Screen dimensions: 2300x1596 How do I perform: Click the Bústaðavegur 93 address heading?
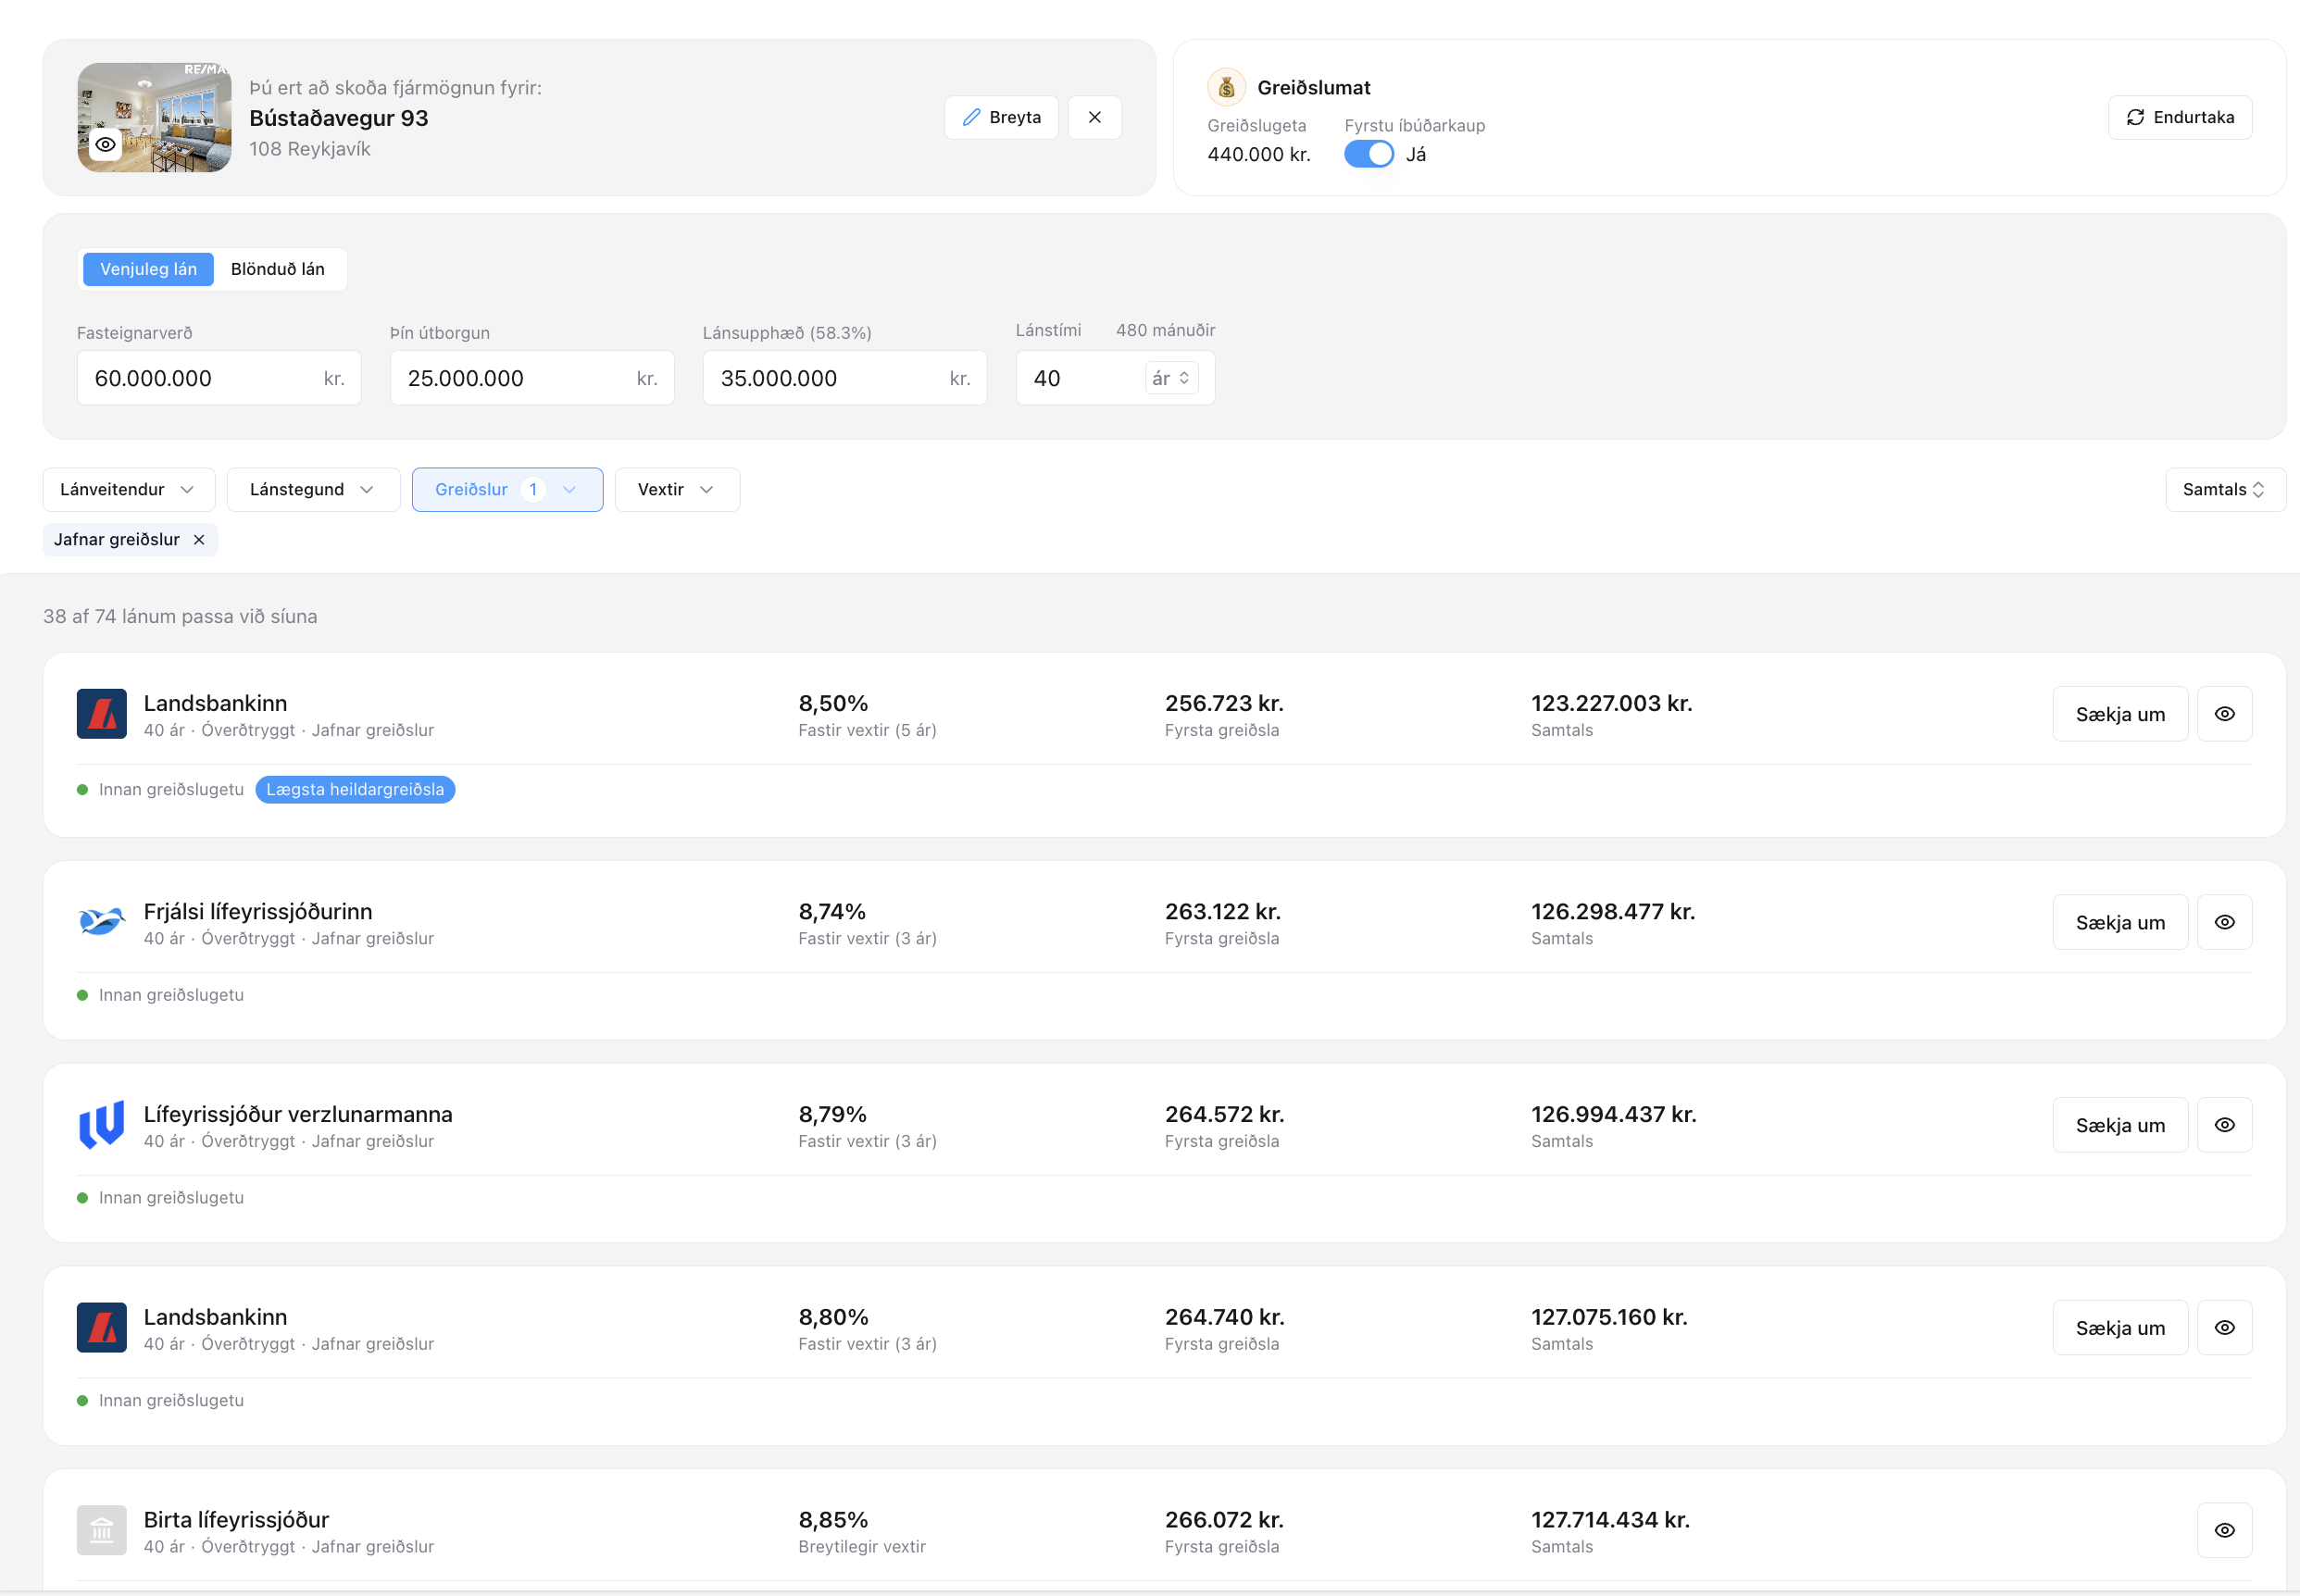coord(339,118)
